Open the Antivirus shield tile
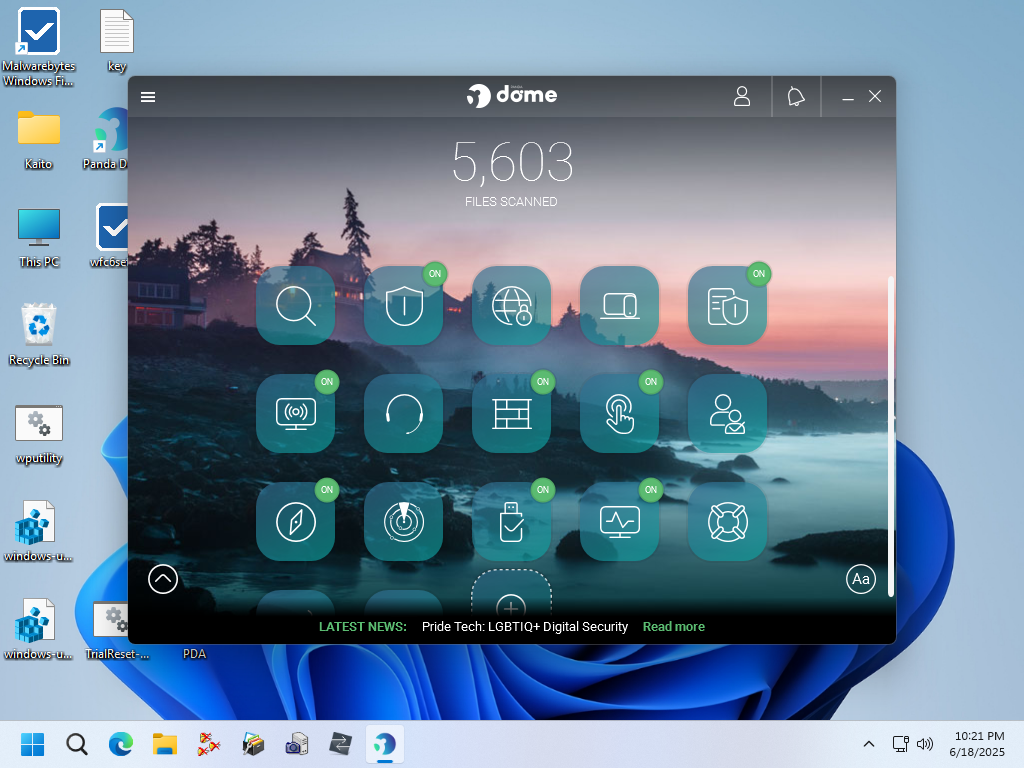Image resolution: width=1024 pixels, height=768 pixels. click(x=403, y=305)
